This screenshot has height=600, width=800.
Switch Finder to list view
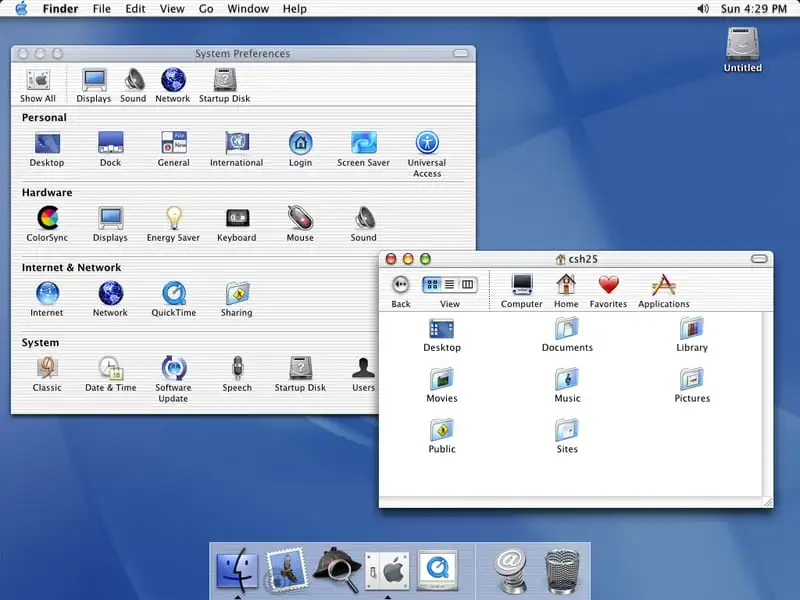[x=450, y=284]
